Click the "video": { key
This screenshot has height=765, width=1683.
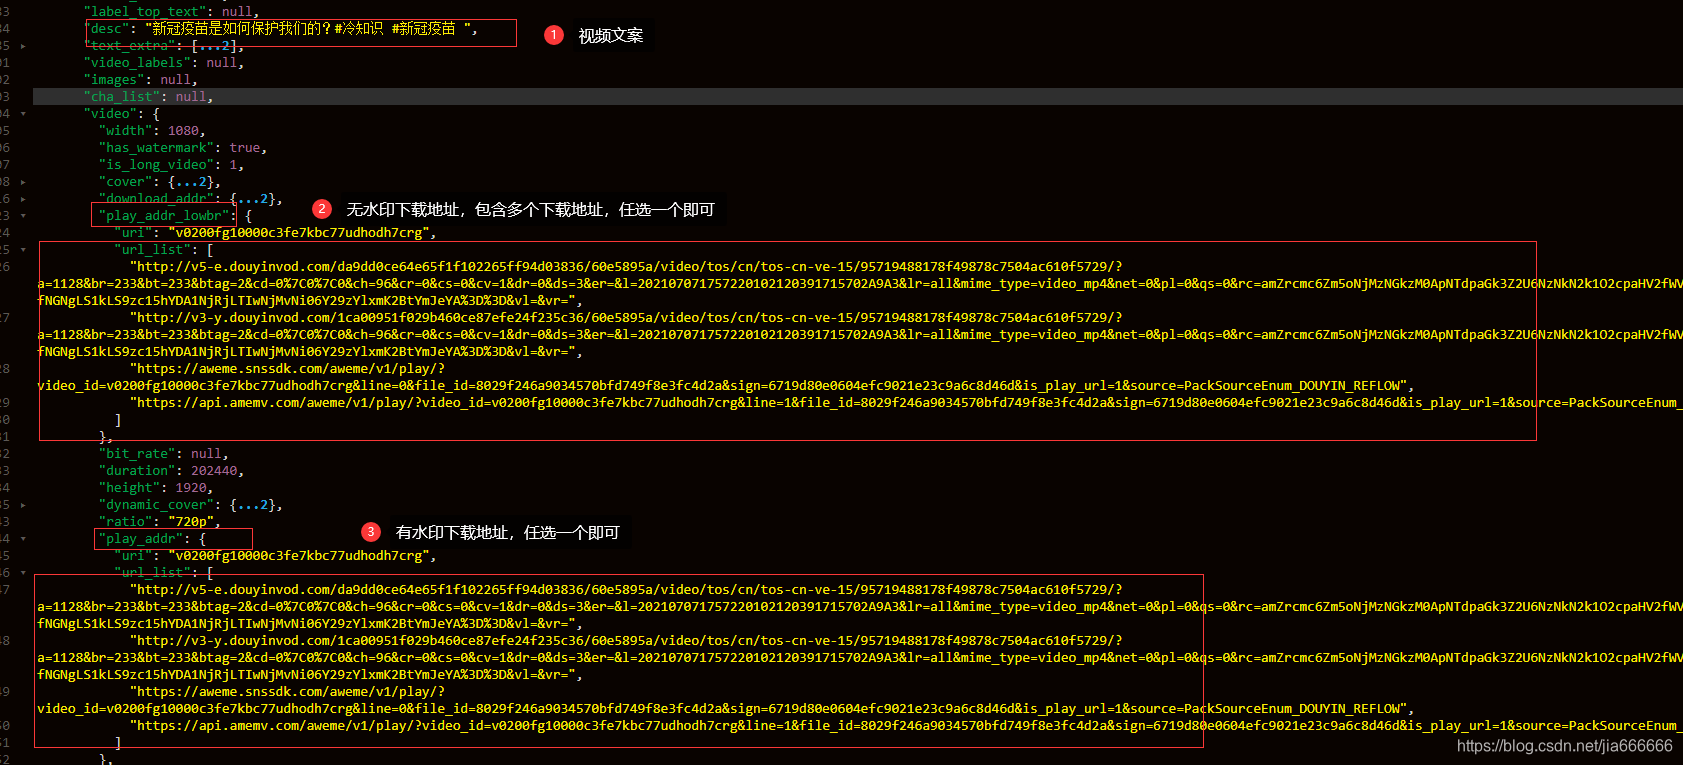[110, 114]
